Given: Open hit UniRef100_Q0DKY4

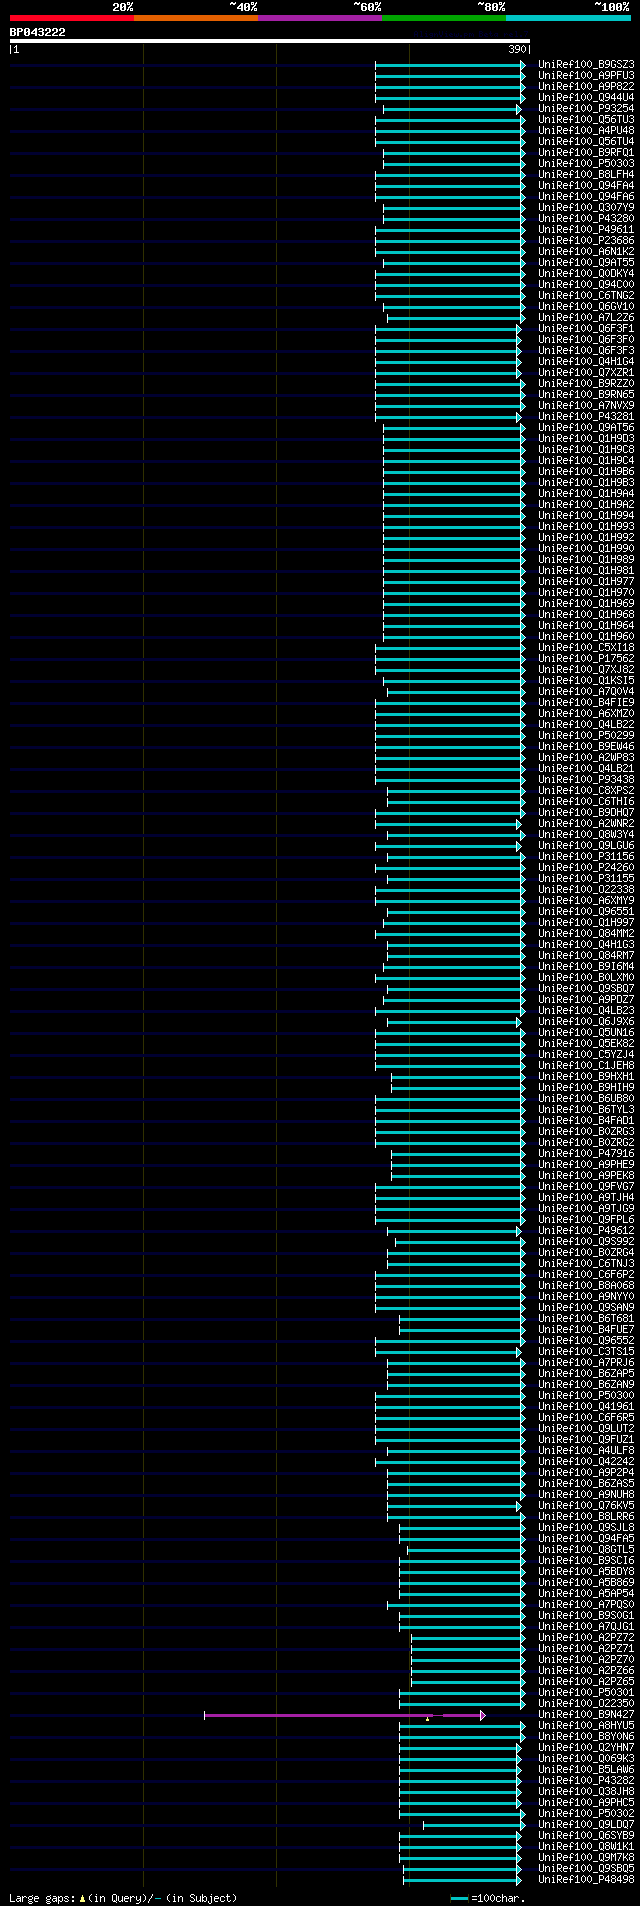Looking at the screenshot, I should click(586, 274).
